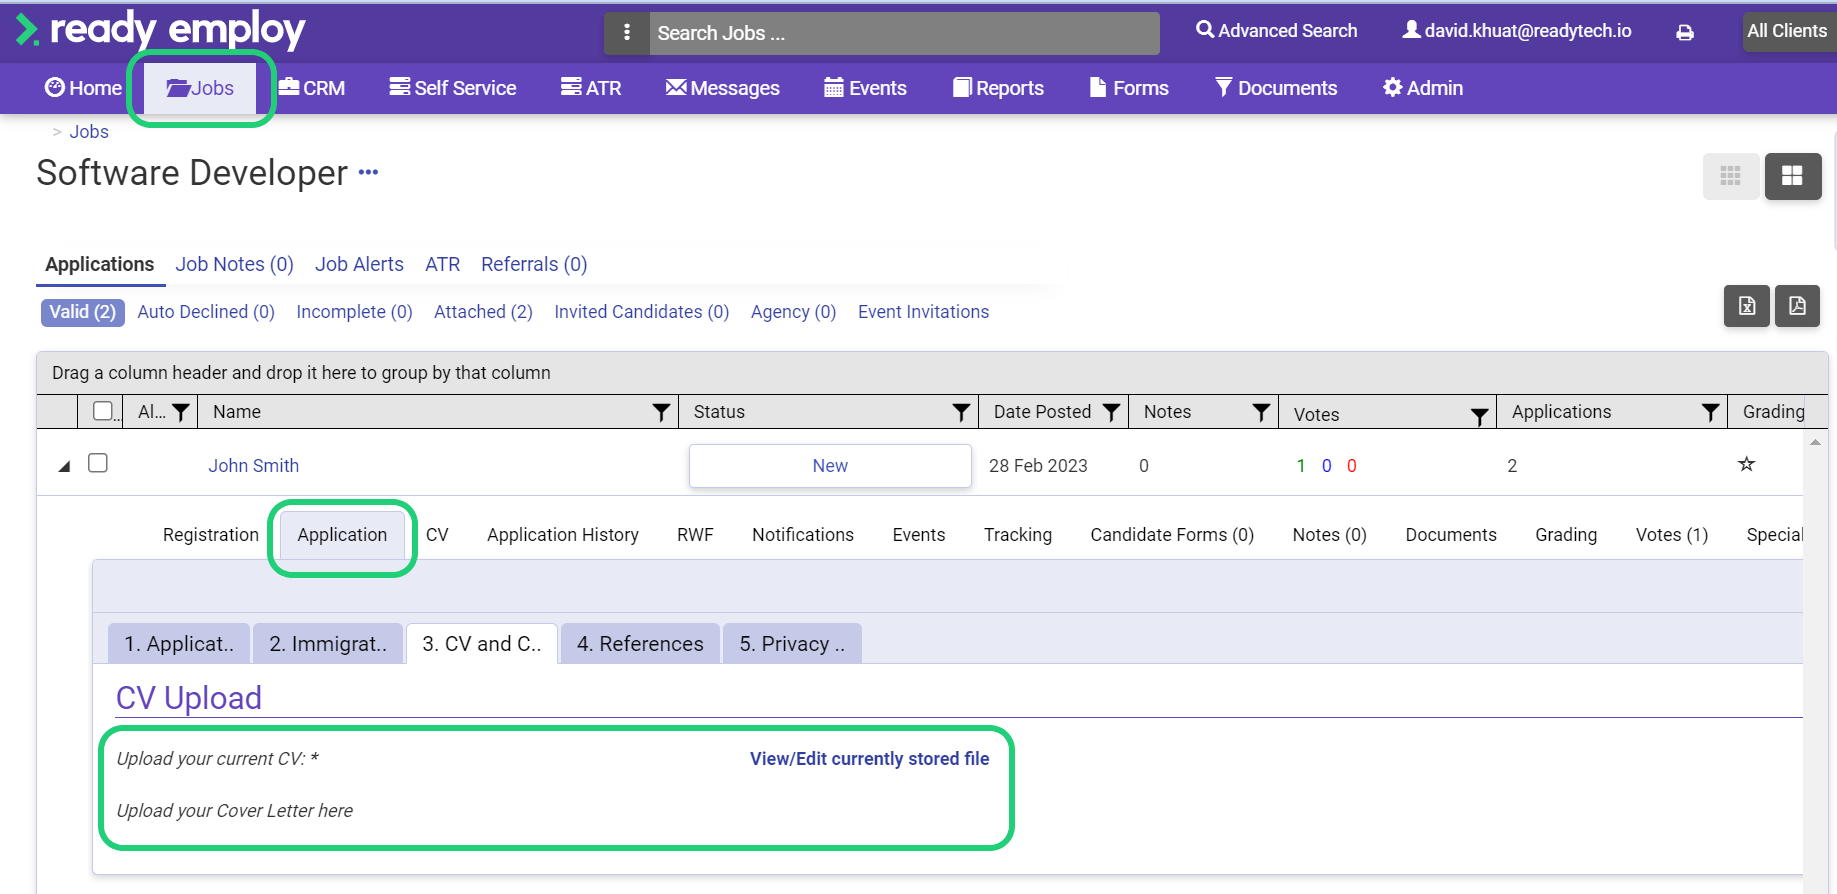Open Software Developer title options ellipsis
Image resolution: width=1837 pixels, height=894 pixels.
(369, 172)
